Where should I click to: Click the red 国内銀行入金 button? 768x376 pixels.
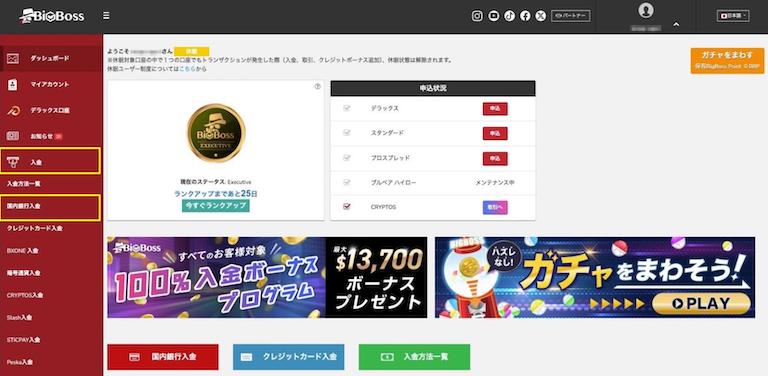[163, 357]
